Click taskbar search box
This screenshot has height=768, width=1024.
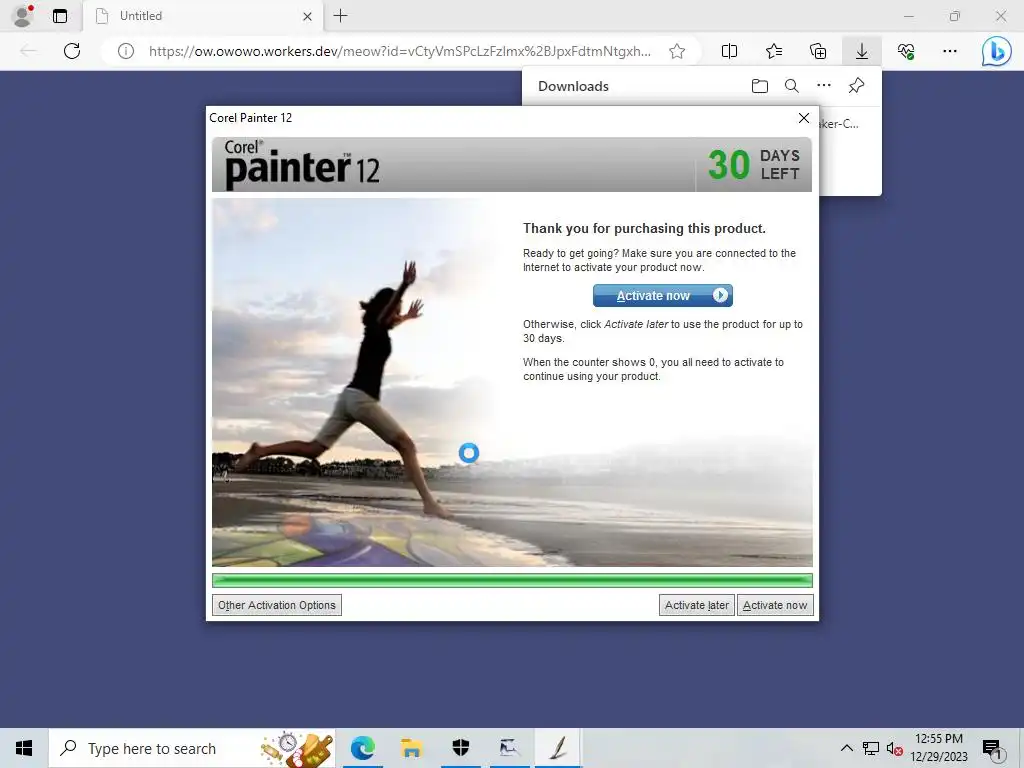[193, 748]
